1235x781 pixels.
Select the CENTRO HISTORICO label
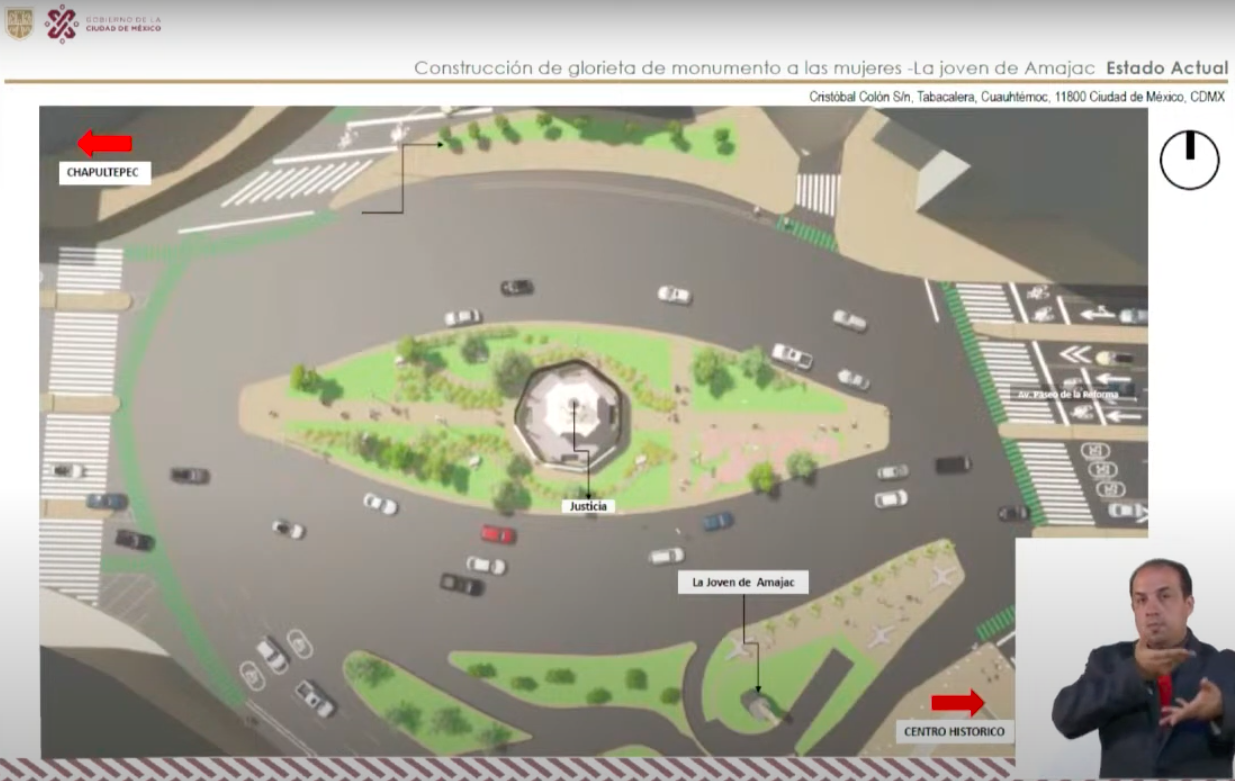(954, 732)
